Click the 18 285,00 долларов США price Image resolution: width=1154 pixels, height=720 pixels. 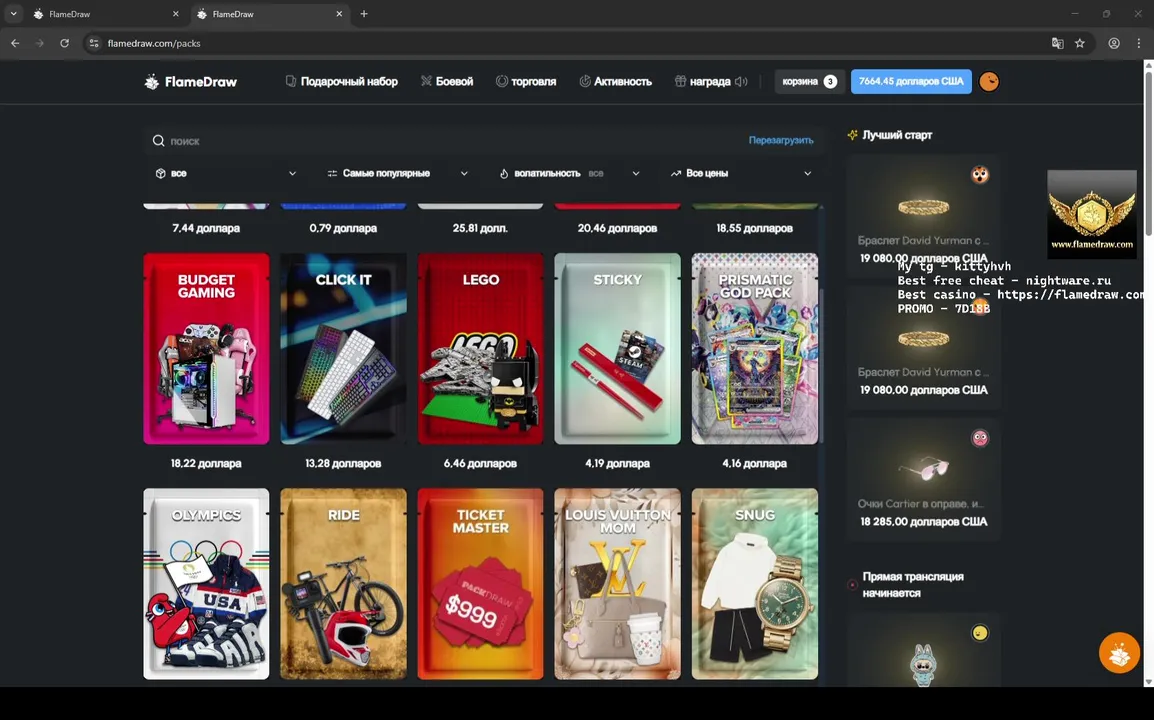point(924,522)
